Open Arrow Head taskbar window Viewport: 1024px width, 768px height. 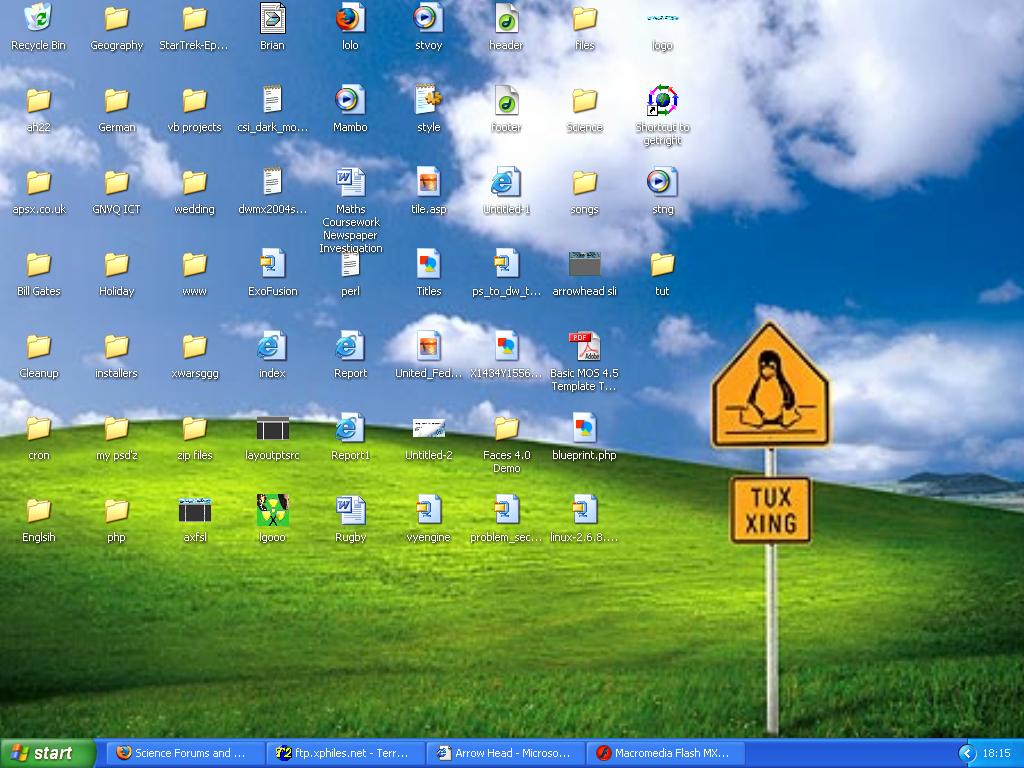[x=504, y=753]
